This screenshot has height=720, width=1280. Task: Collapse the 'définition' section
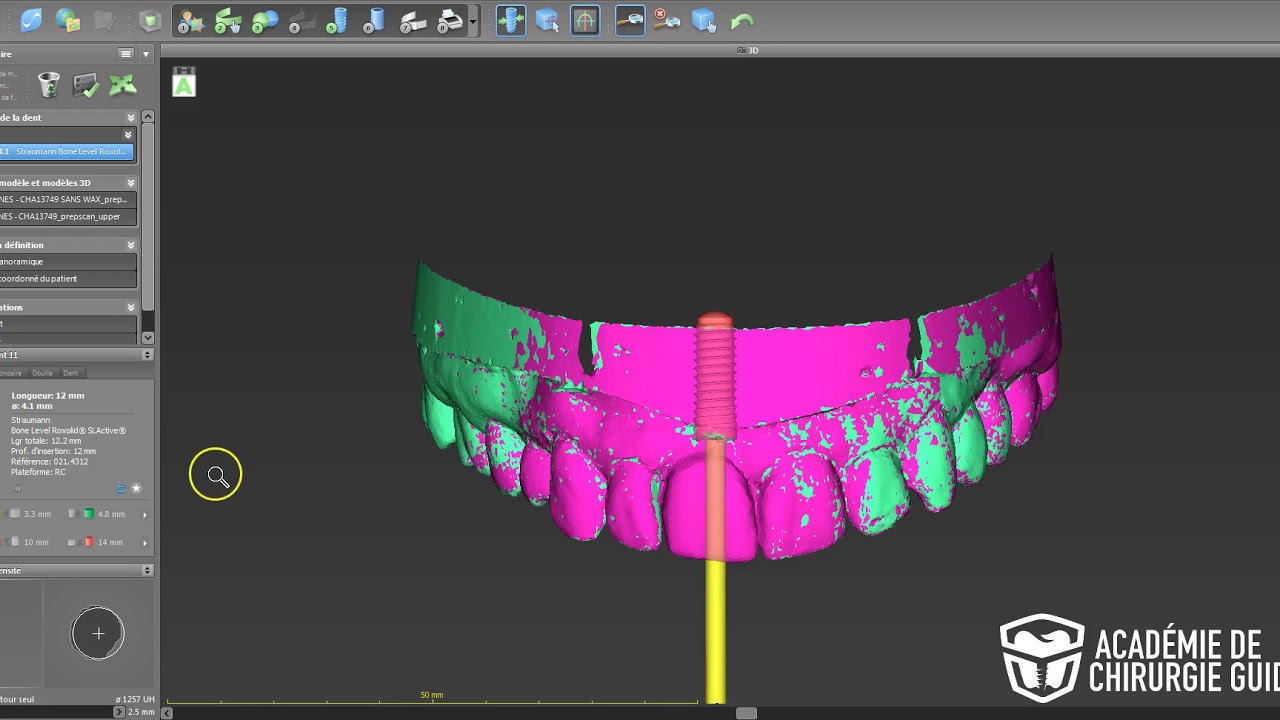point(131,245)
